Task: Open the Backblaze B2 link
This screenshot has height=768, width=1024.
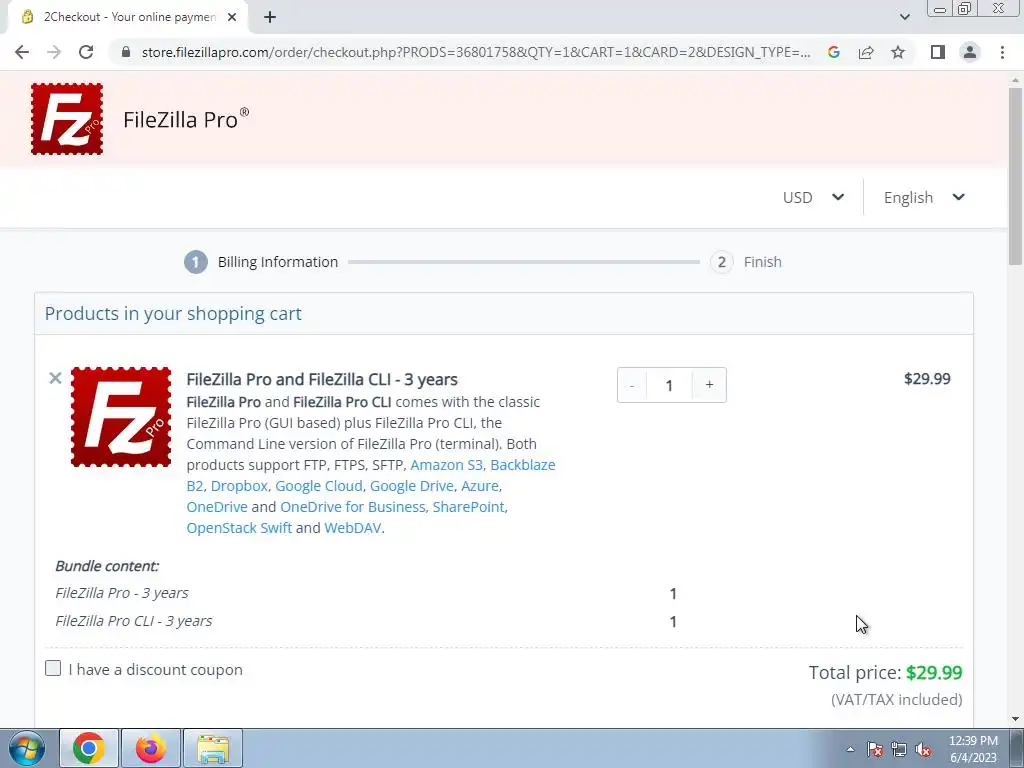Action: [x=371, y=475]
